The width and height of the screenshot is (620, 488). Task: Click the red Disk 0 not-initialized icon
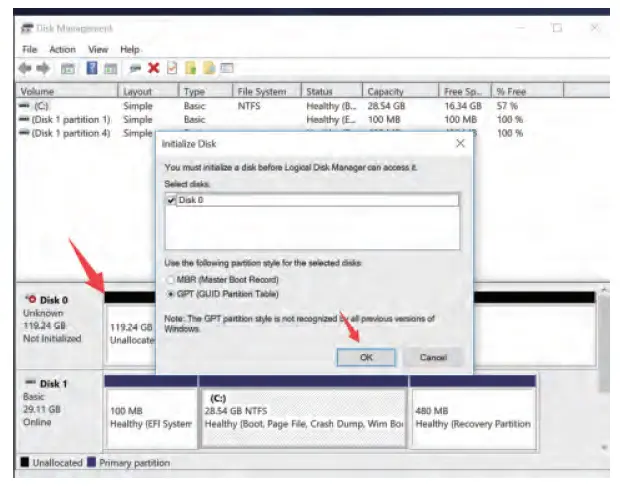pos(30,299)
